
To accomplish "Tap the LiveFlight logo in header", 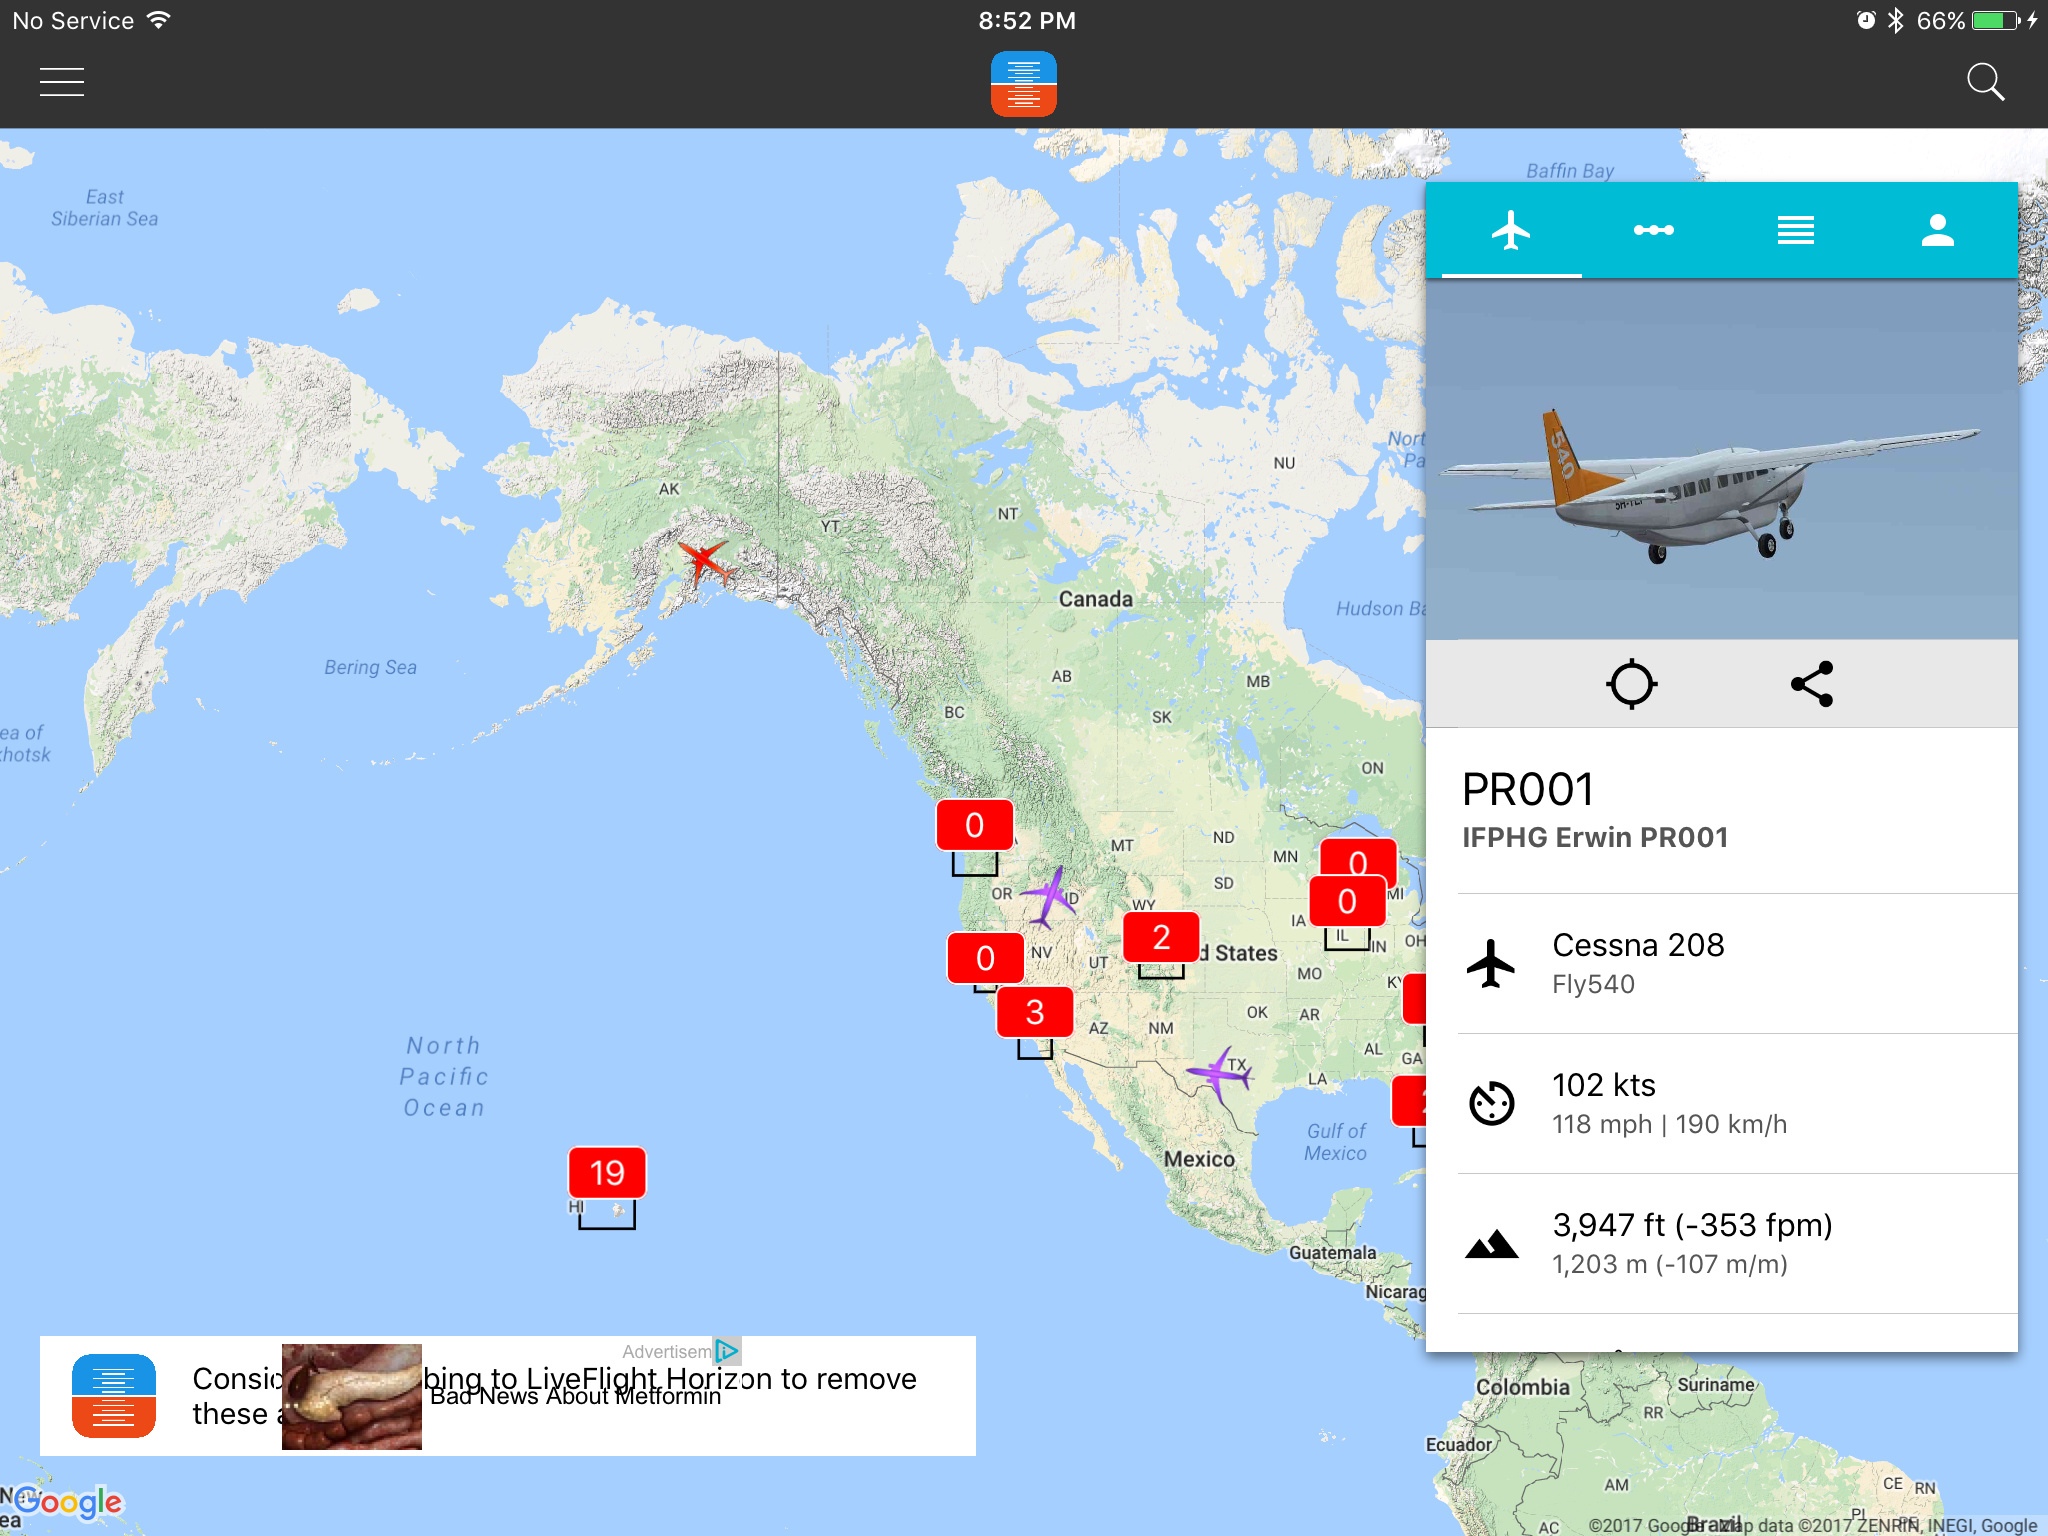I will tap(1023, 84).
